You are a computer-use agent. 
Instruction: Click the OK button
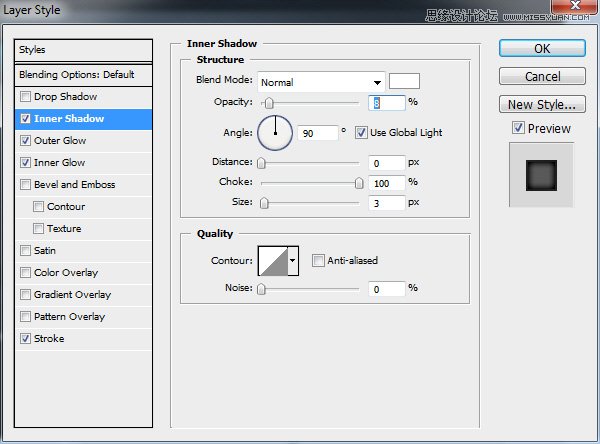pyautogui.click(x=542, y=49)
